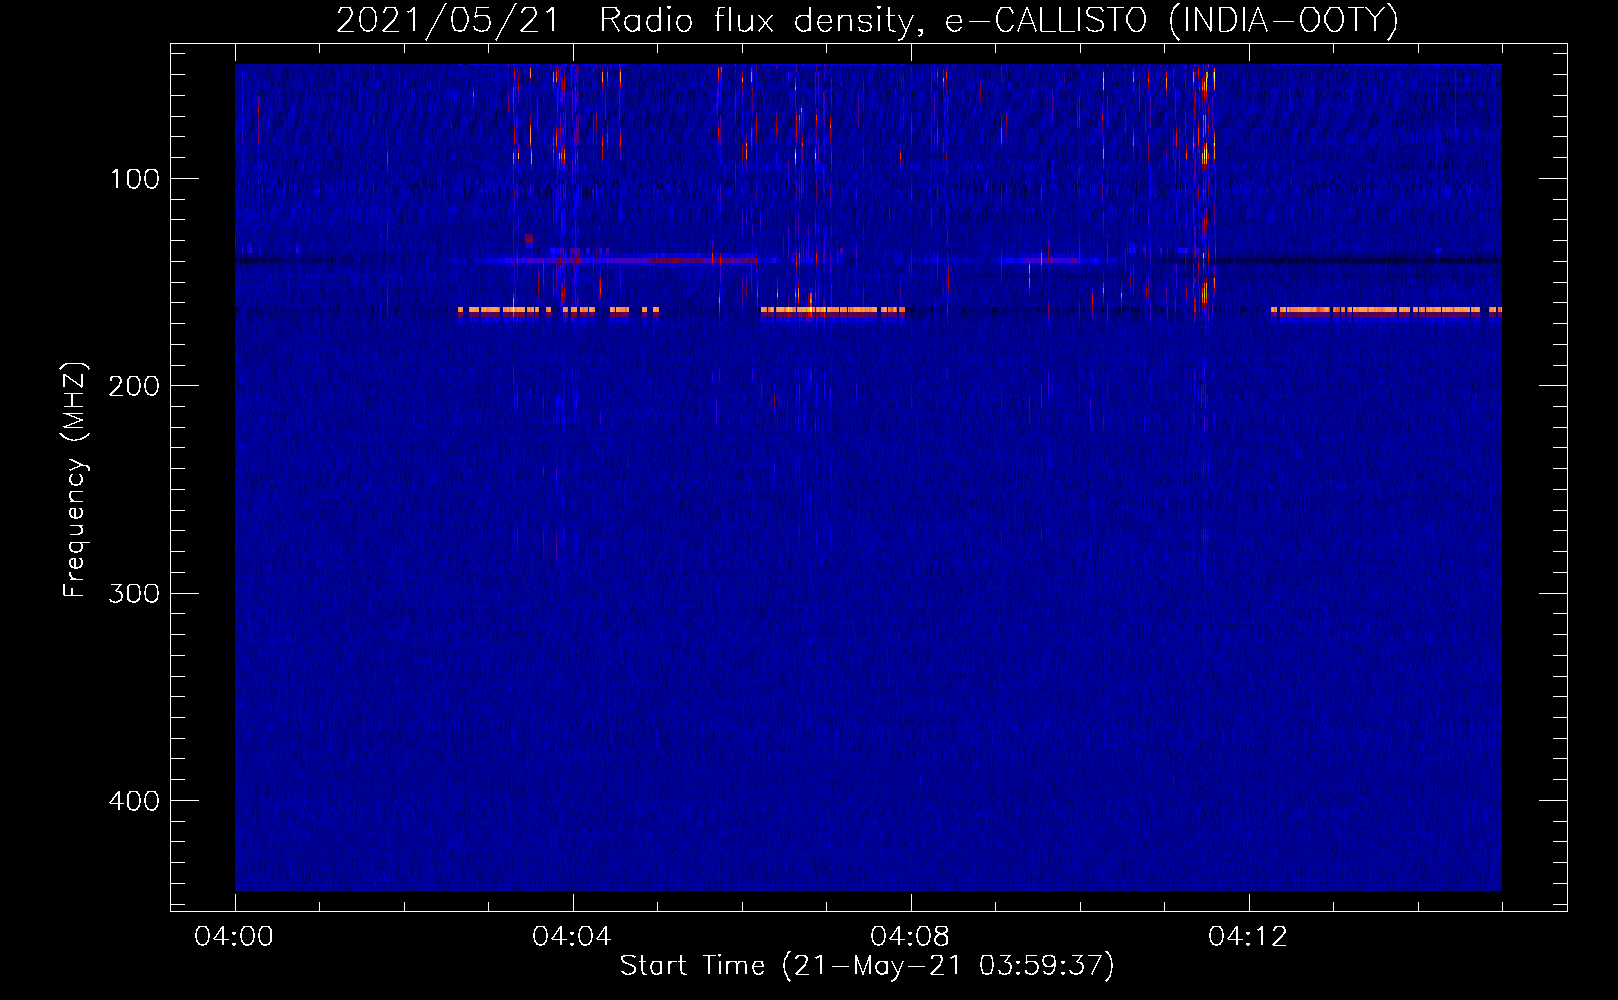Select the 'Frequency (MHZ)' y-axis label
Image resolution: width=1618 pixels, height=1000 pixels.
point(75,479)
